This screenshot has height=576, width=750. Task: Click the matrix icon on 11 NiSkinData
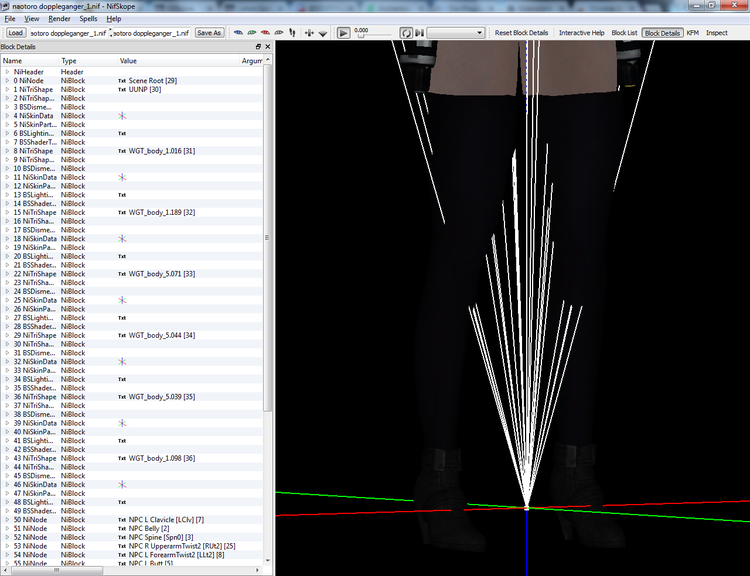[x=122, y=177]
